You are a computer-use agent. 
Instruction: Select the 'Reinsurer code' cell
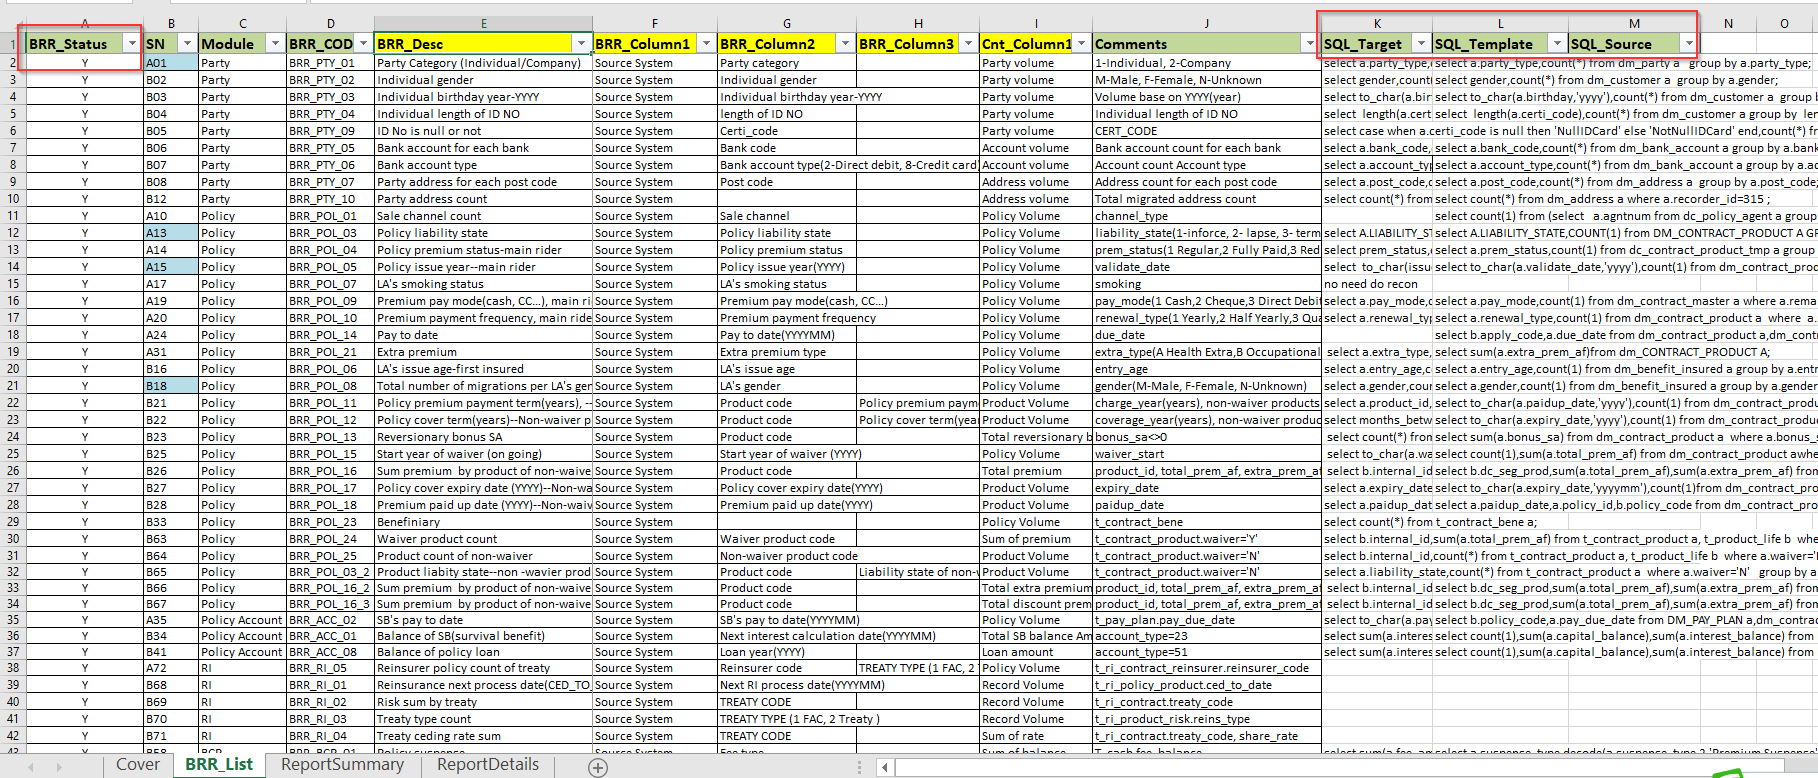point(787,668)
